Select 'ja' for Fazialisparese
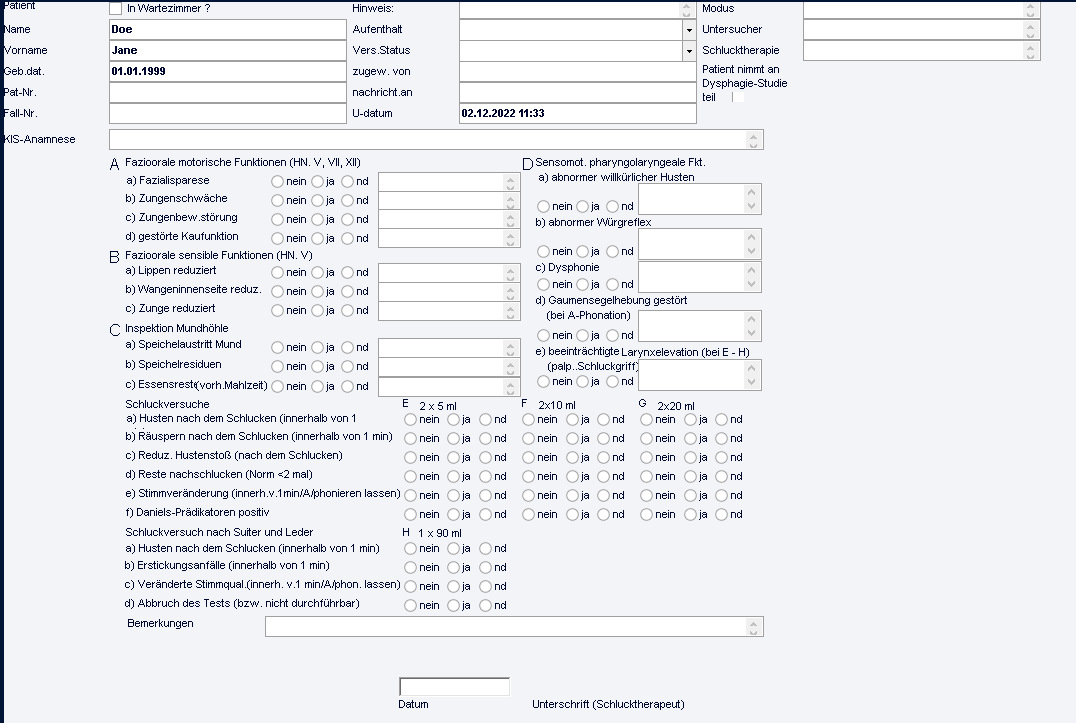1076x723 pixels. pyautogui.click(x=318, y=182)
